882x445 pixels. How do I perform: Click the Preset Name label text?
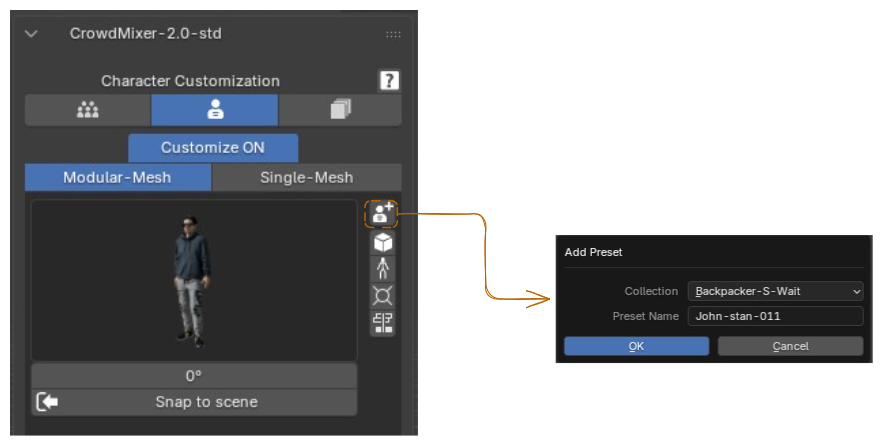point(645,316)
